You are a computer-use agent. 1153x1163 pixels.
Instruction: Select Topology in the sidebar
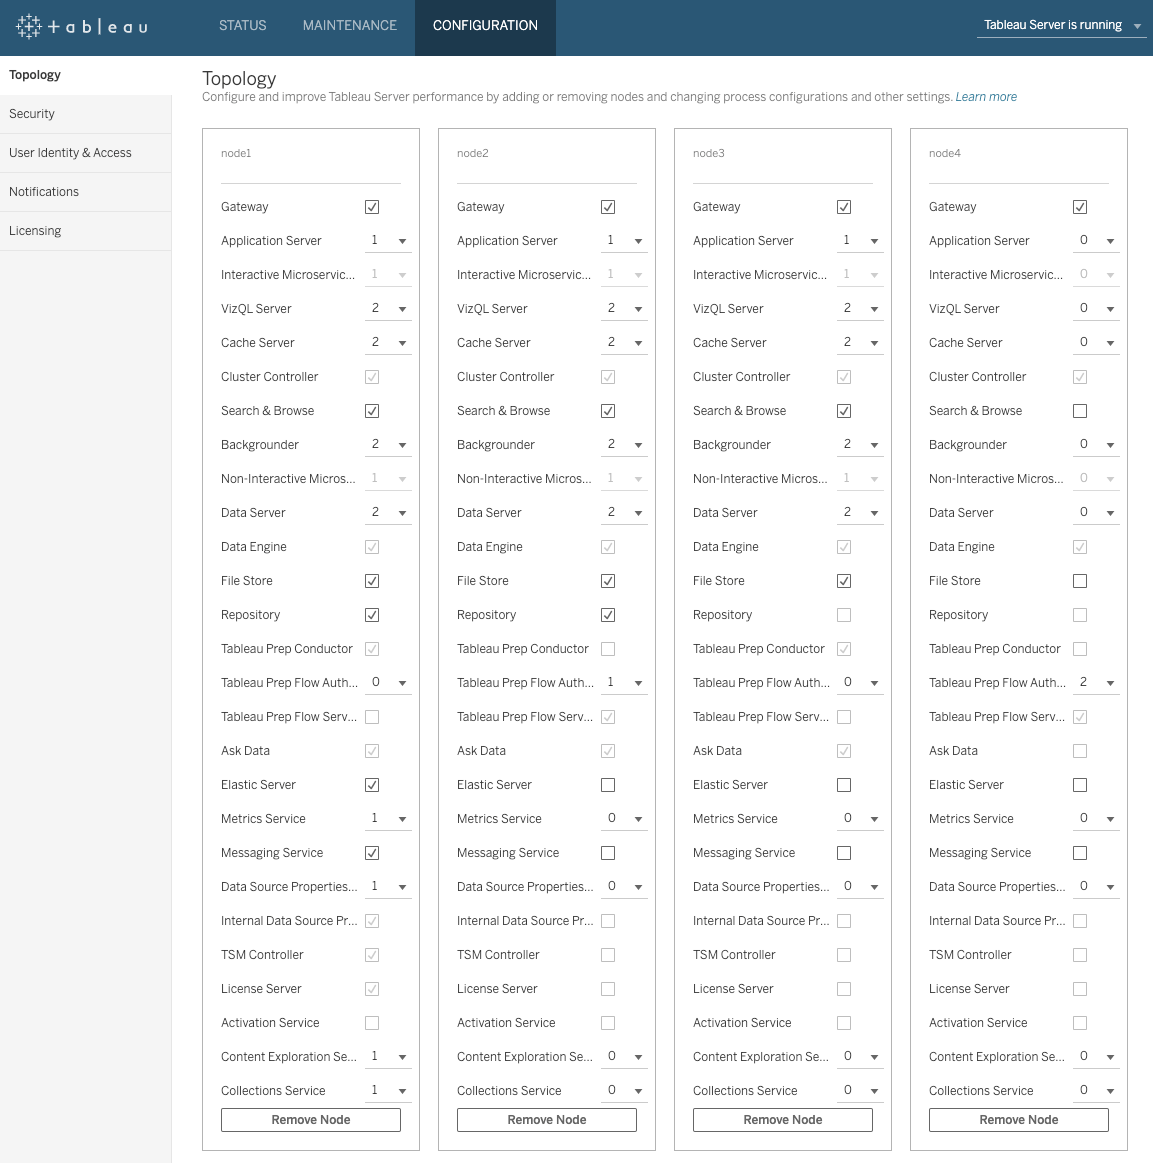pos(85,75)
